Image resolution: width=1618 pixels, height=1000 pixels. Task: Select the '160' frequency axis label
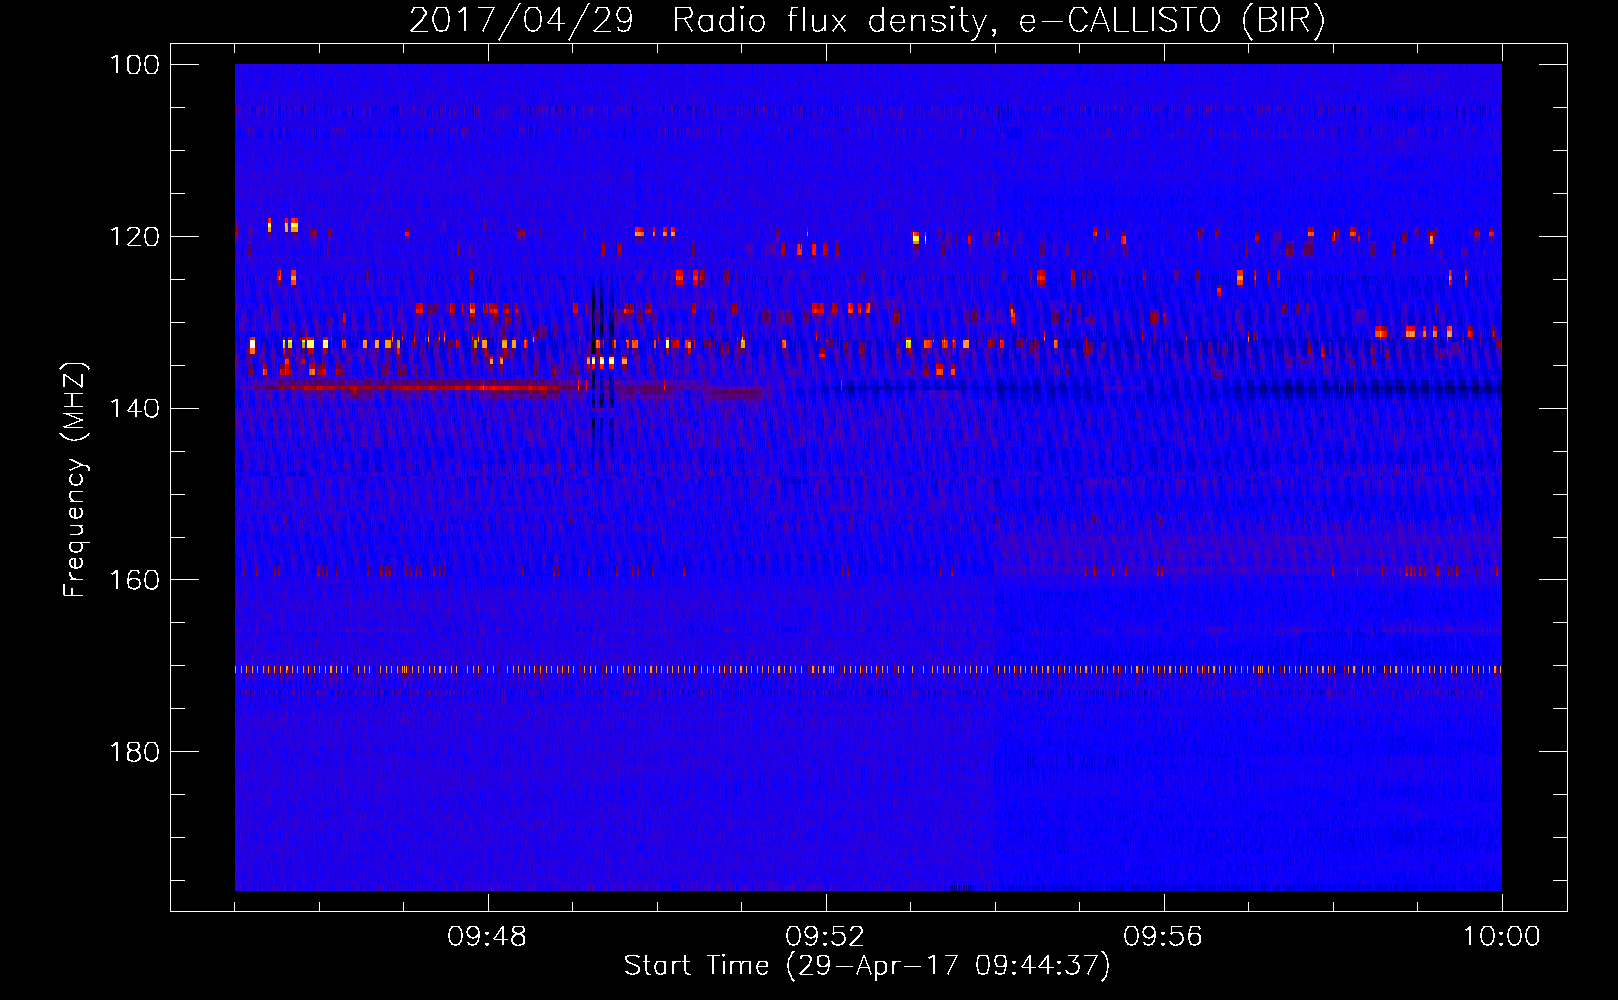click(134, 580)
